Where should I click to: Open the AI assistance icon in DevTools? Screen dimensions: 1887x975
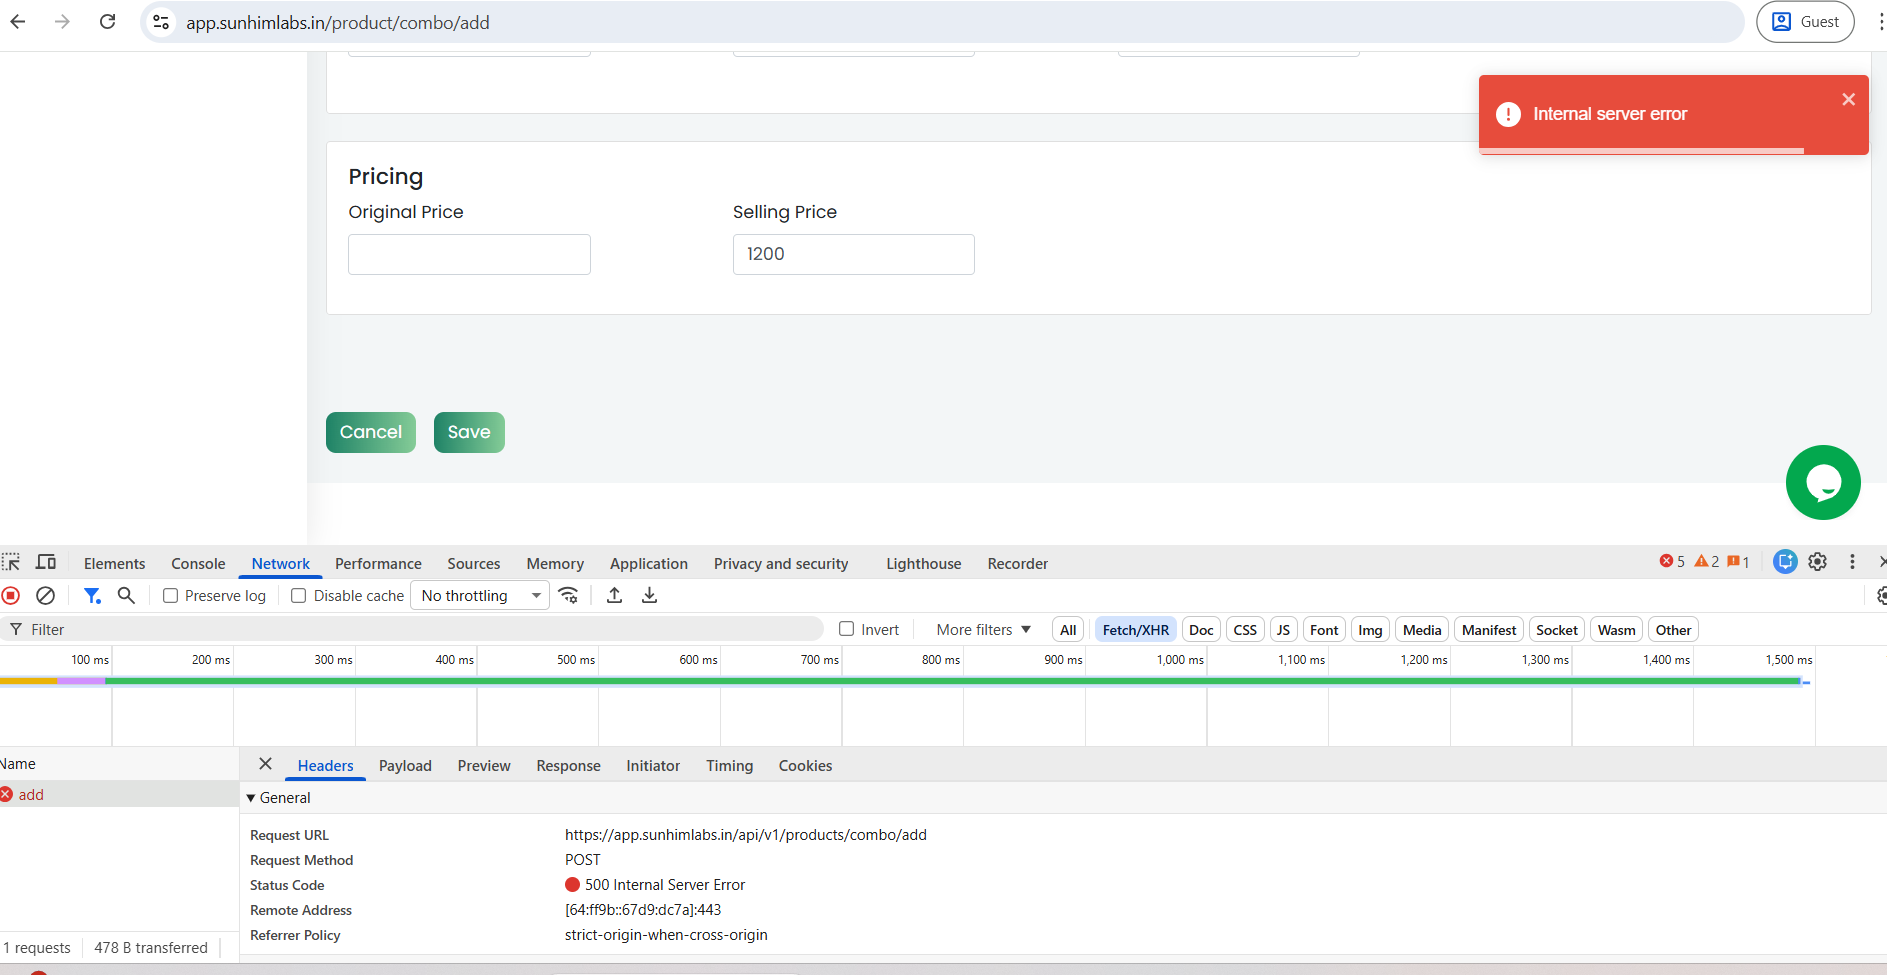(x=1785, y=562)
